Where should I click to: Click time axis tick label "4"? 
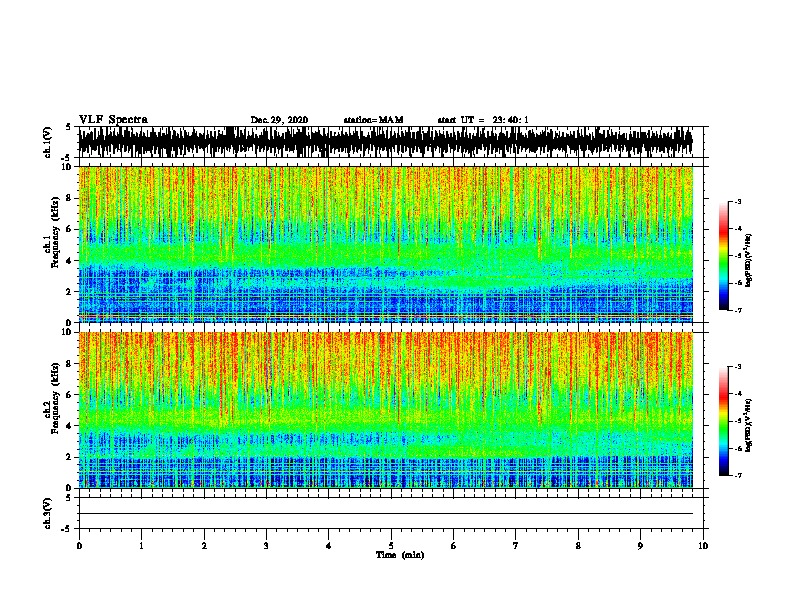[329, 546]
